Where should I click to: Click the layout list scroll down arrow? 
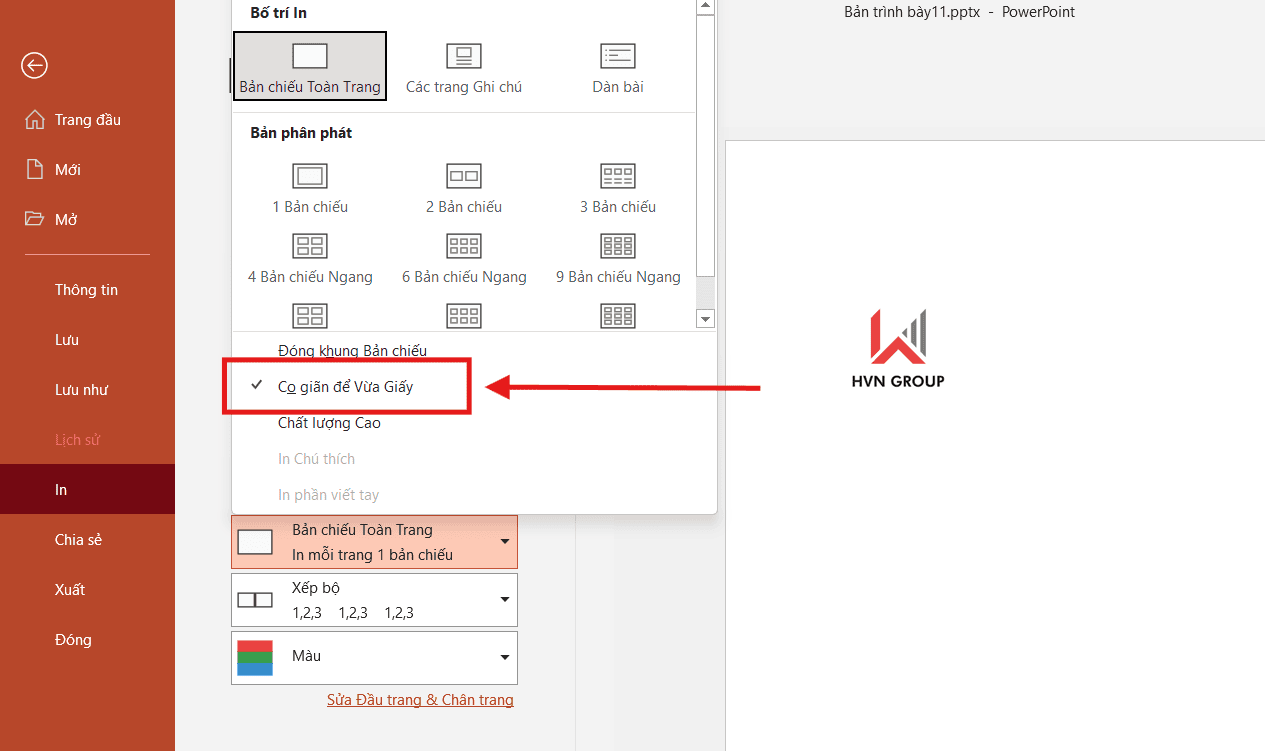point(705,318)
